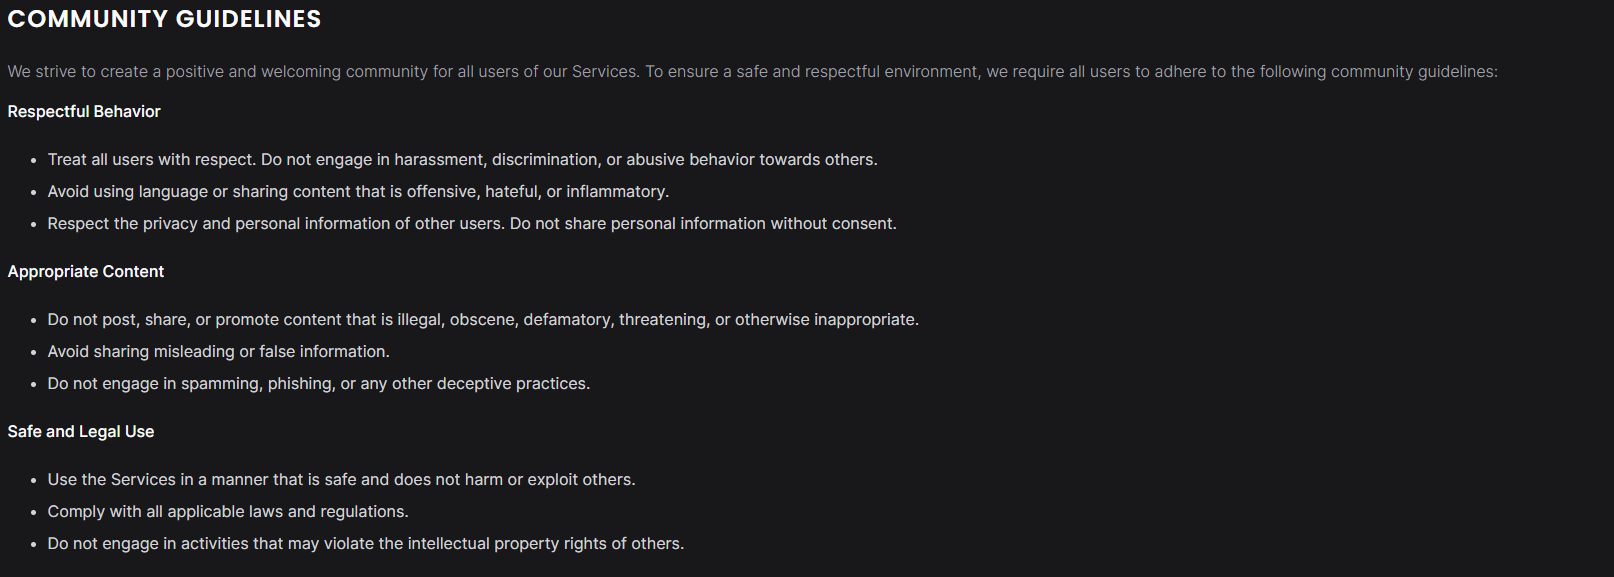
Task: Click the word 'defamatory' in Appropriate Content
Action: pos(567,320)
